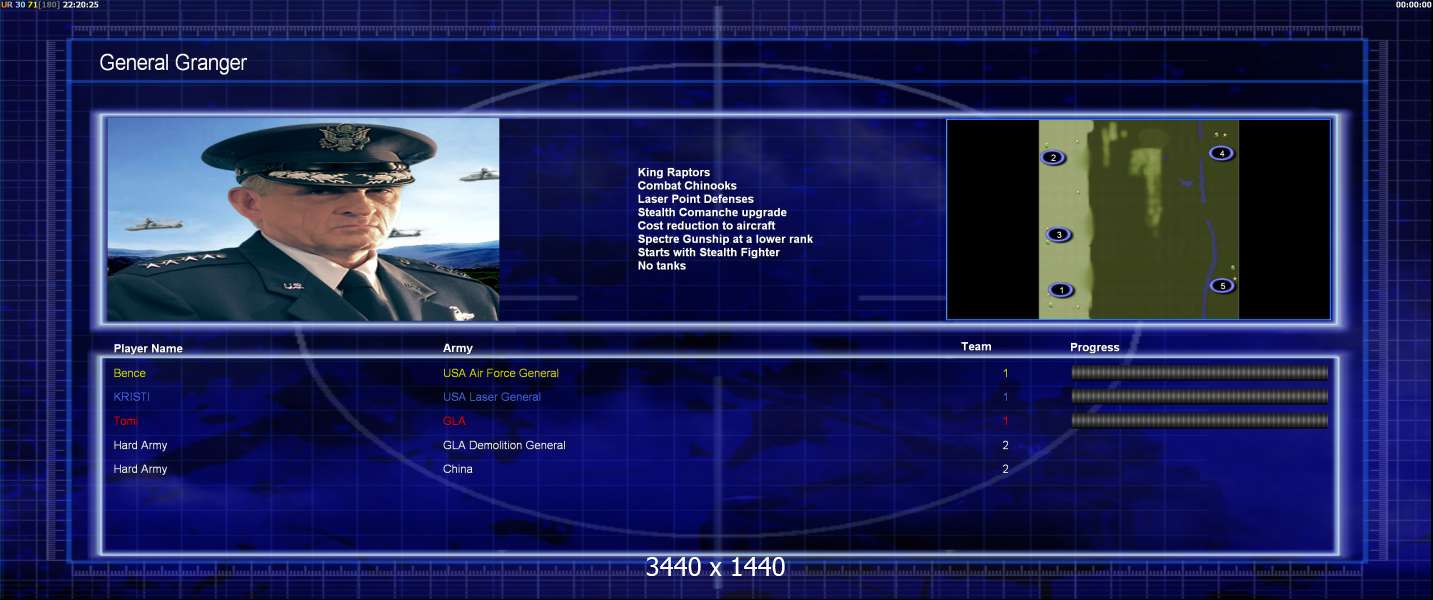Click Bence's loading progress bar
This screenshot has width=1433, height=600.
click(1199, 373)
